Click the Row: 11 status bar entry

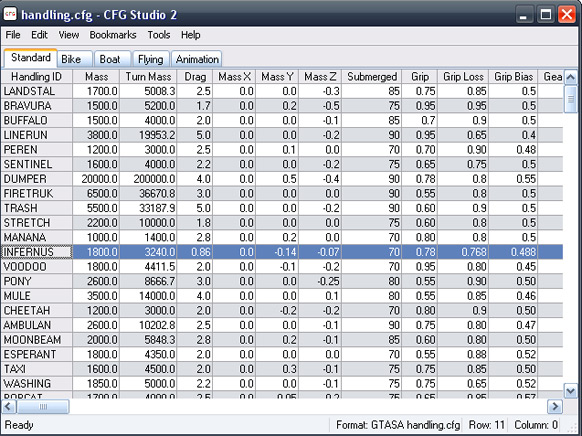[x=487, y=425]
